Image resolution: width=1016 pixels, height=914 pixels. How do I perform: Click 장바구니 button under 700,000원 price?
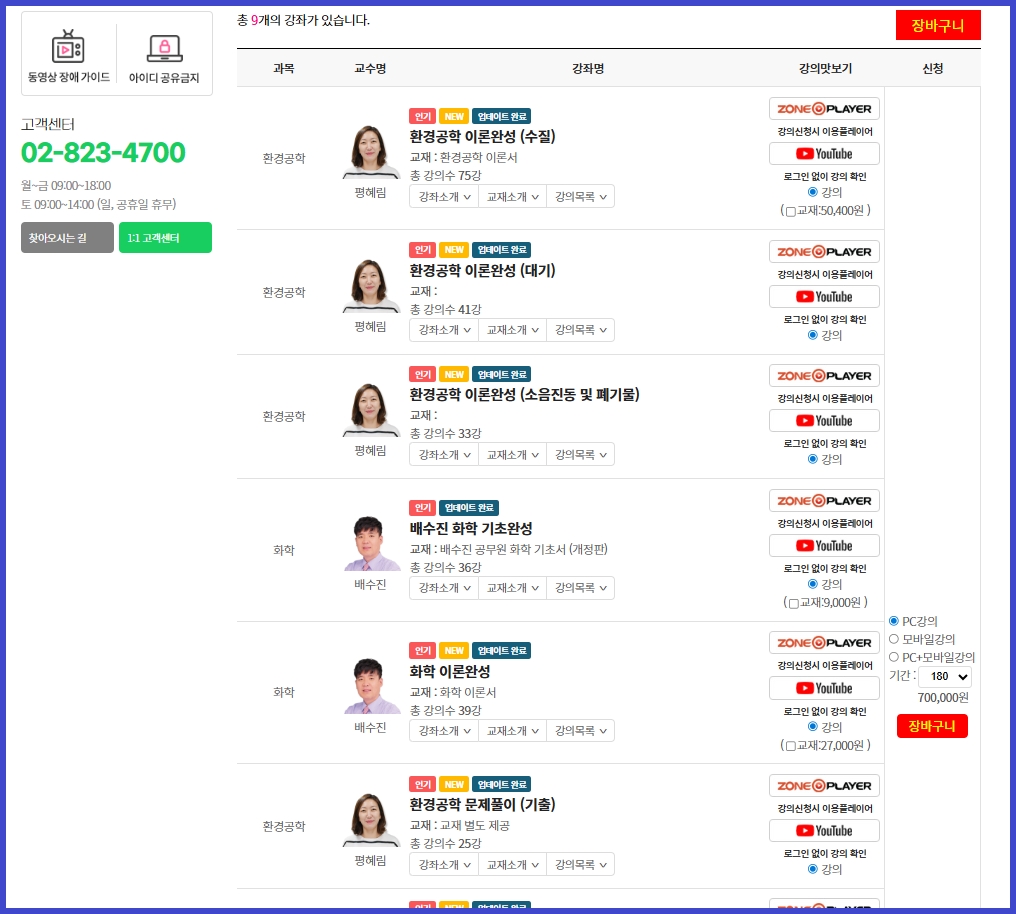(x=932, y=726)
